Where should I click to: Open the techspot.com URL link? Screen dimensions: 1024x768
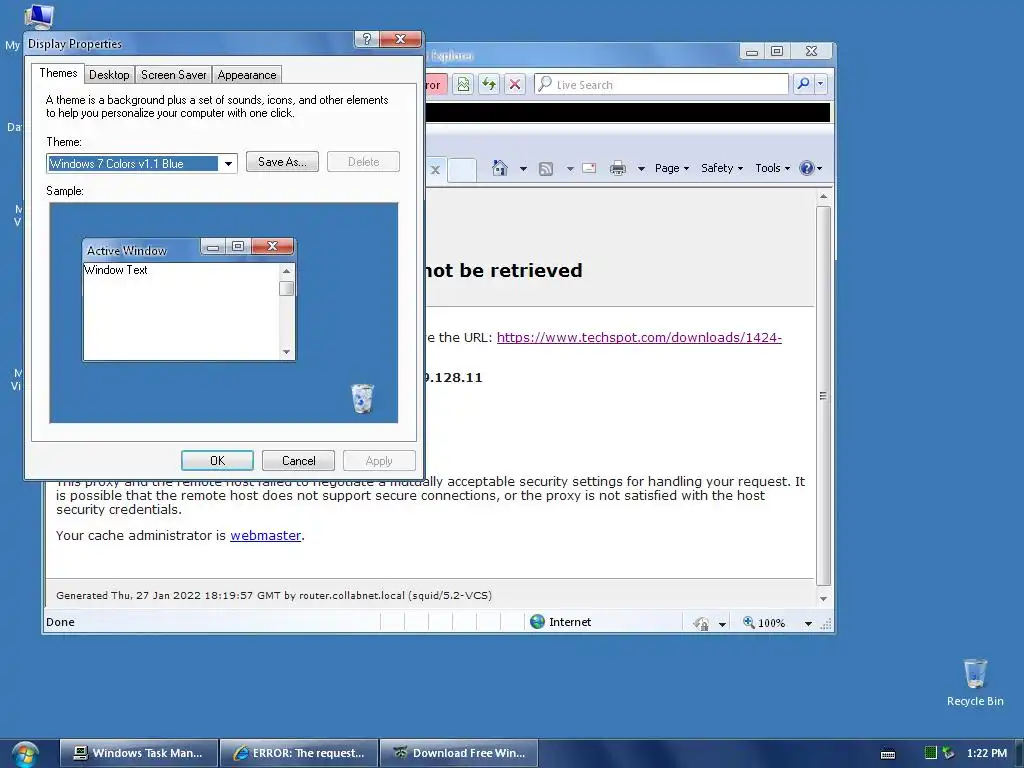[639, 338]
